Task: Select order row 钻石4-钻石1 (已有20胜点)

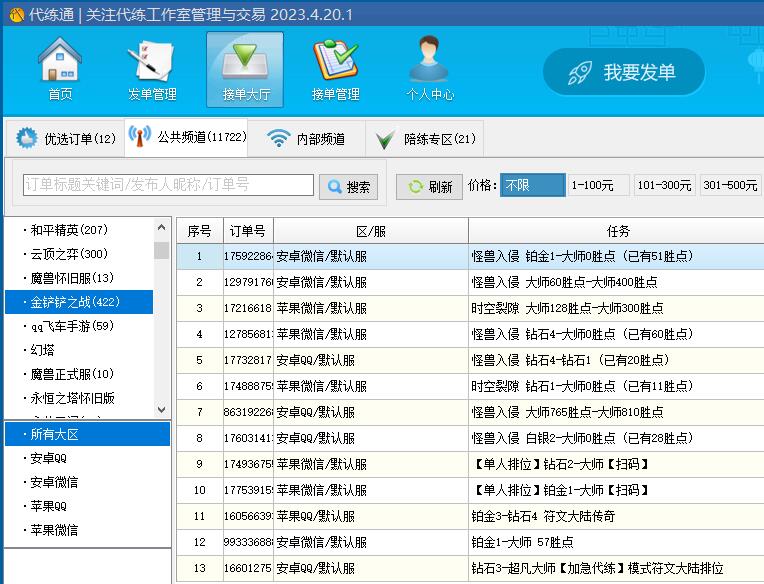Action: click(470, 360)
